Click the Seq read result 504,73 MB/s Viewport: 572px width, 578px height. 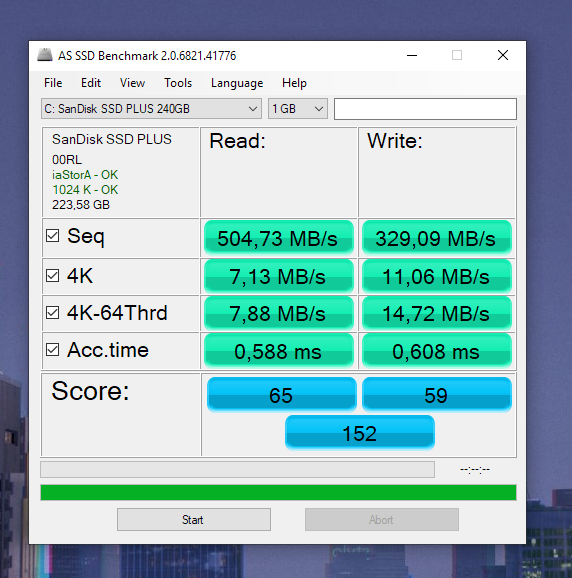pos(279,238)
